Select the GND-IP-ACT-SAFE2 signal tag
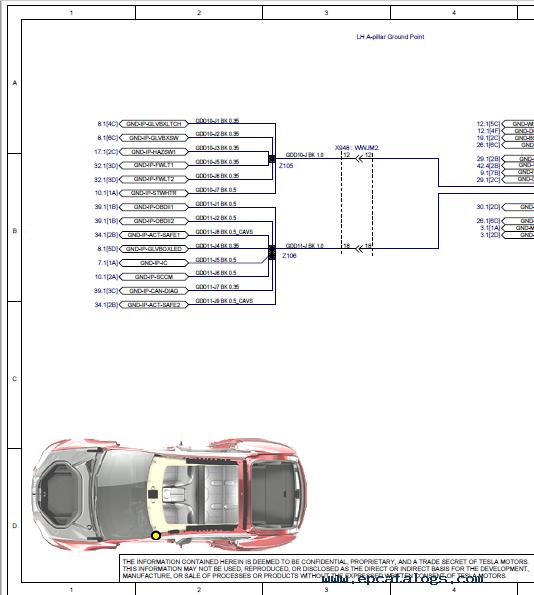The image size is (534, 595). pyautogui.click(x=154, y=305)
